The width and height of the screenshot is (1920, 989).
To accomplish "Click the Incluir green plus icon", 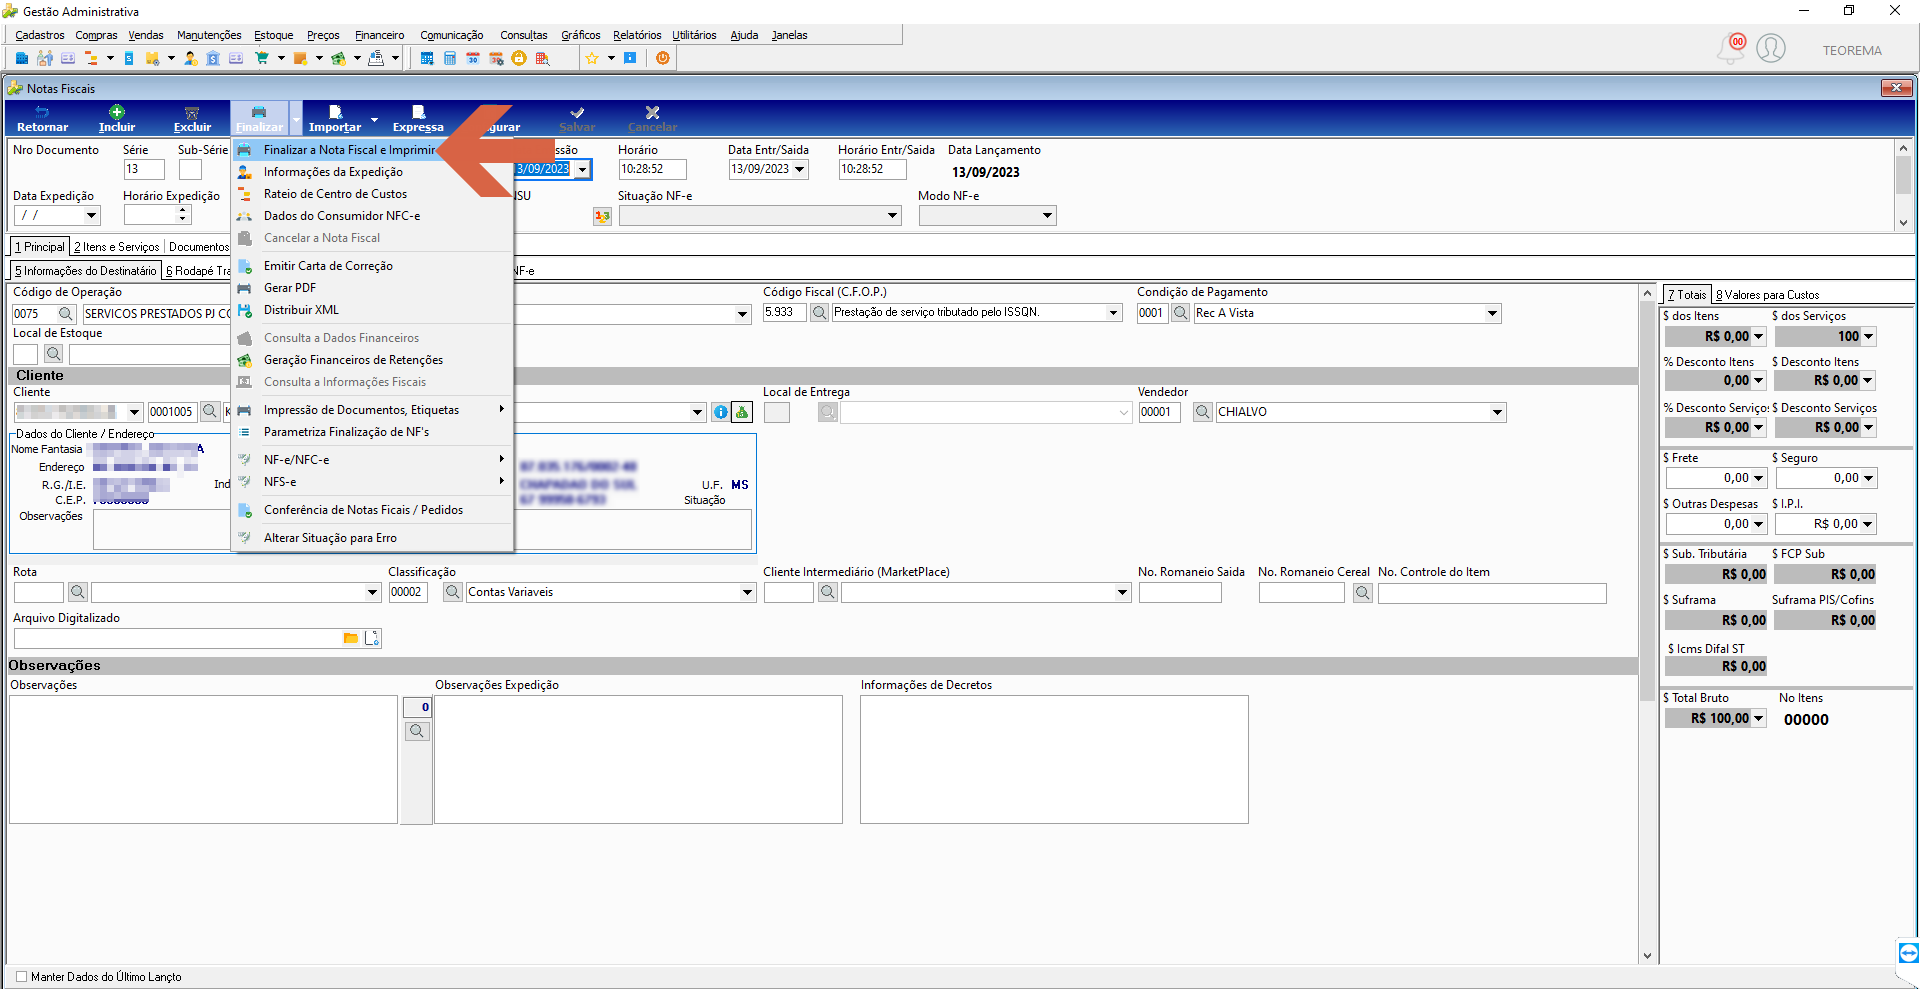I will tap(117, 113).
